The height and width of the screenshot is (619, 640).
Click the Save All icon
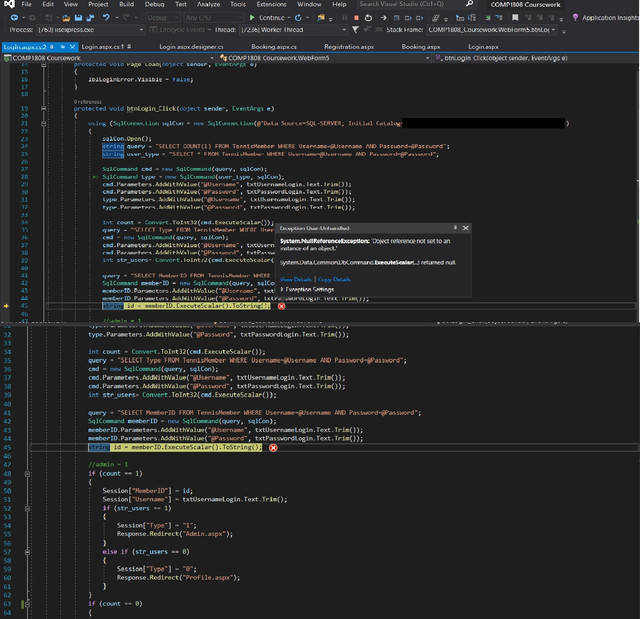pyautogui.click(x=90, y=18)
